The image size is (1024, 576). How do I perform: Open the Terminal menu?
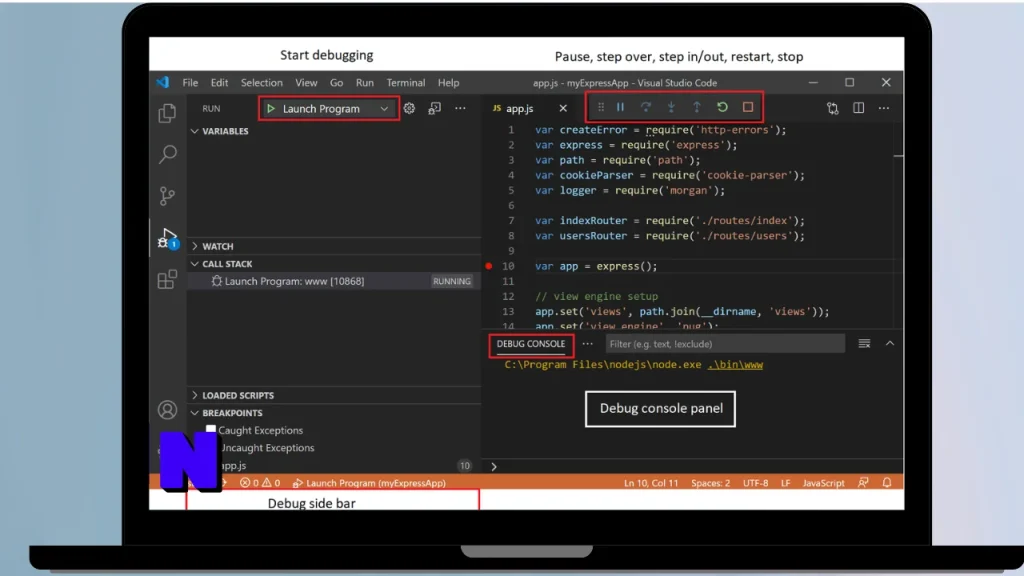point(406,83)
